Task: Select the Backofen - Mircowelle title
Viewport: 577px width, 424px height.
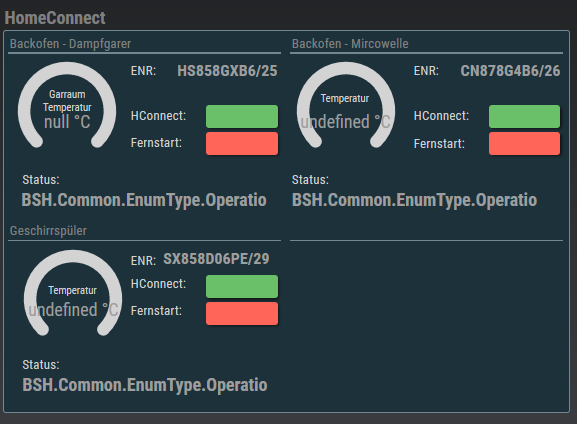Action: 350,44
